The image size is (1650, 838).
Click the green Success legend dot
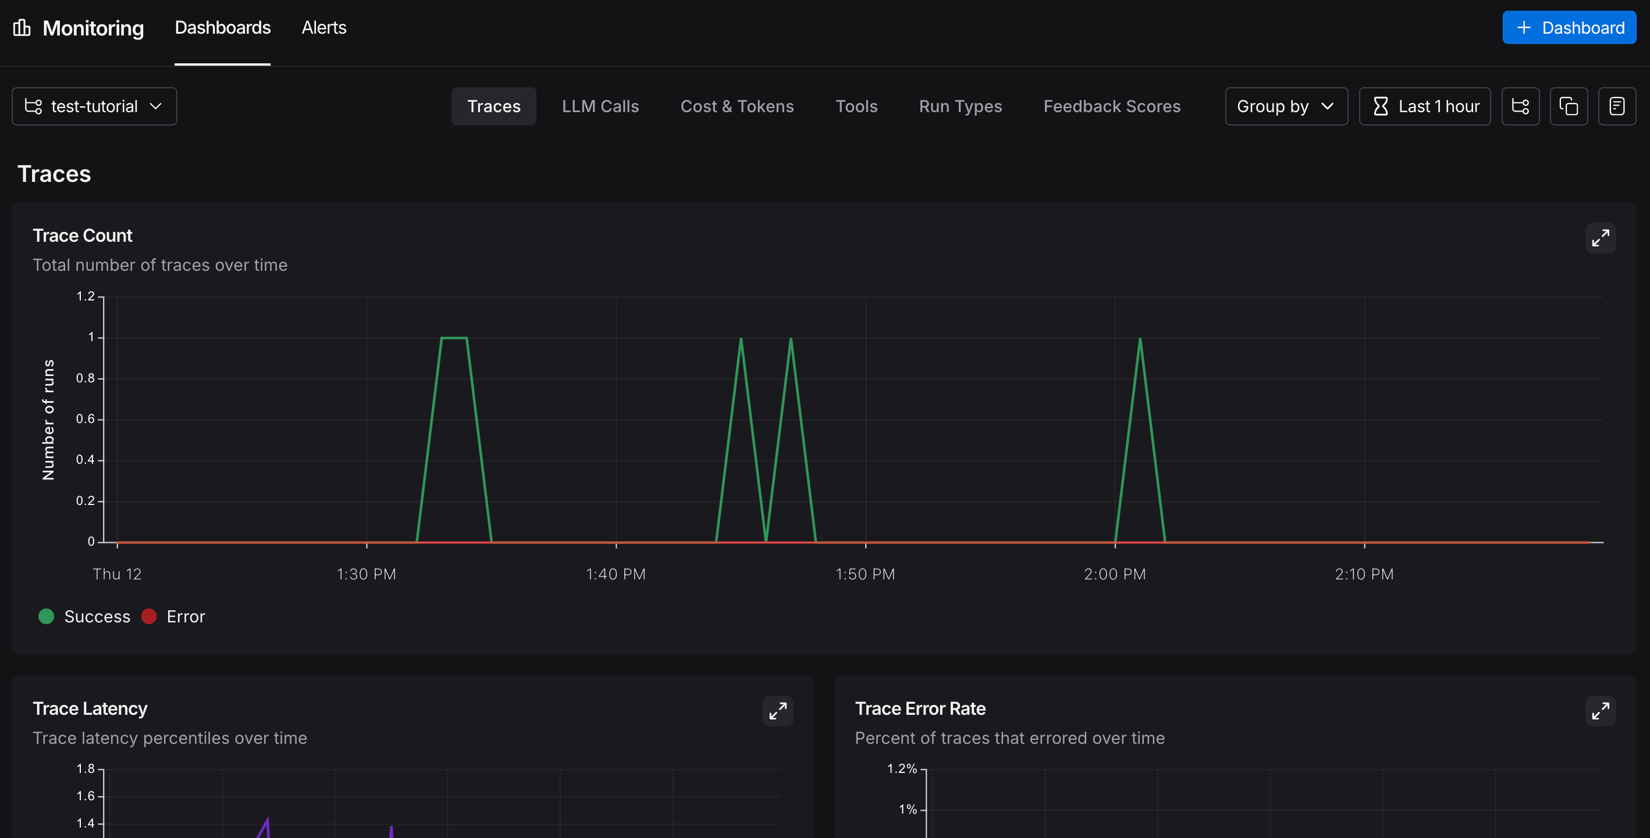click(46, 617)
